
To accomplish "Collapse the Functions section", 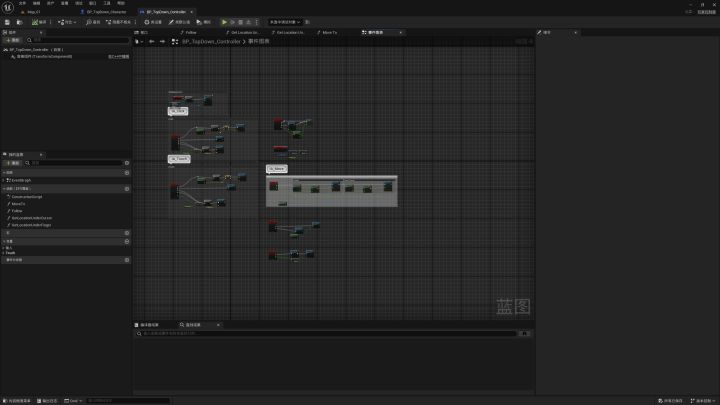I will (4, 189).
